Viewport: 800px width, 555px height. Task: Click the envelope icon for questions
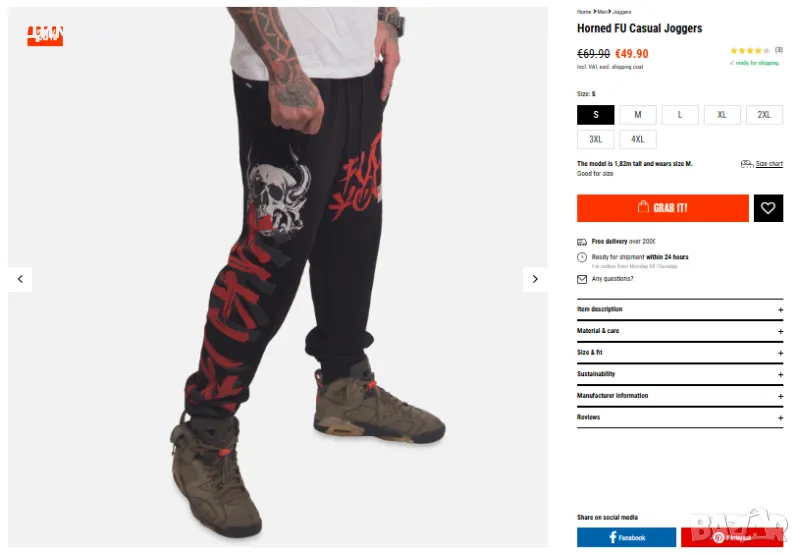(582, 279)
